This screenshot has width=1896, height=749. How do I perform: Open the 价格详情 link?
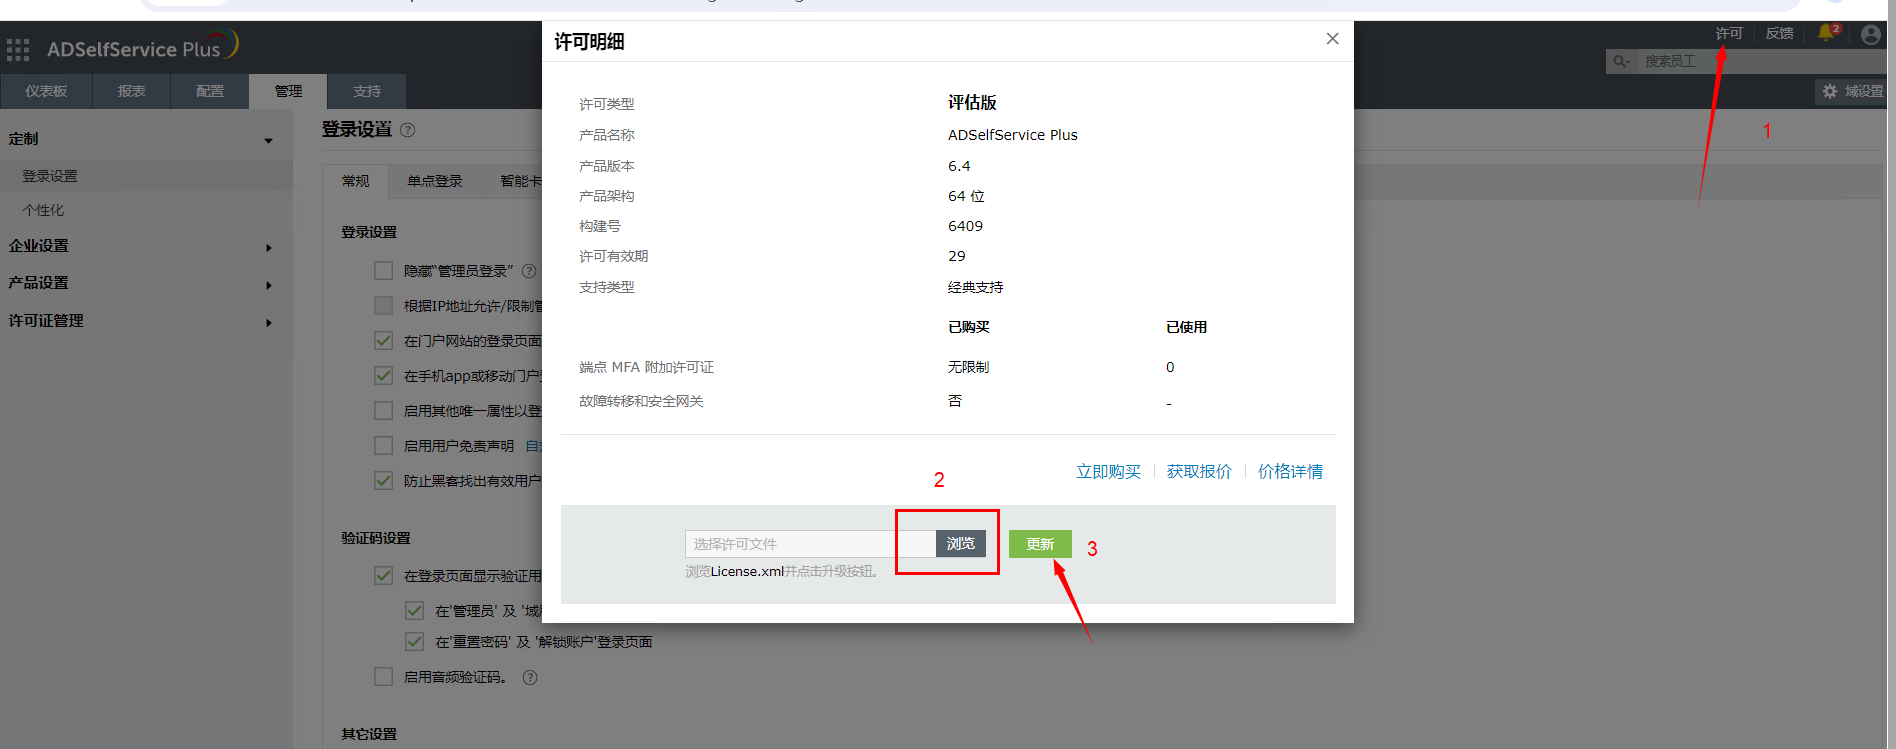pos(1290,471)
